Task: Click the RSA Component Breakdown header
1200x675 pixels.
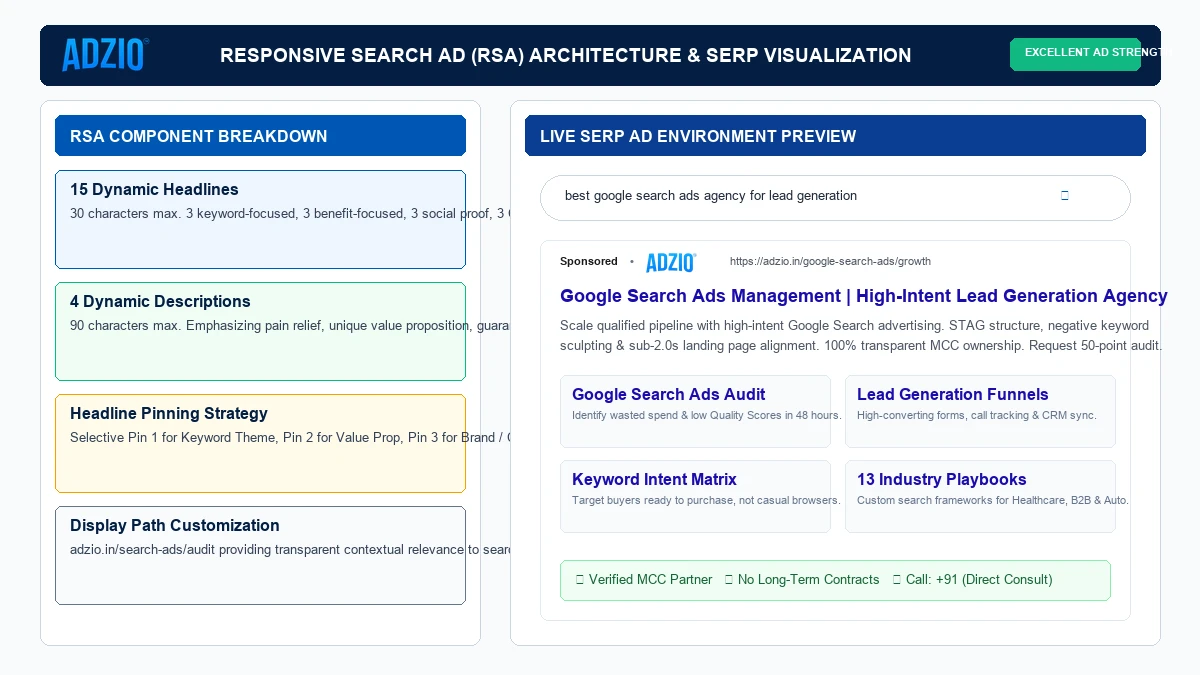Action: tap(260, 136)
